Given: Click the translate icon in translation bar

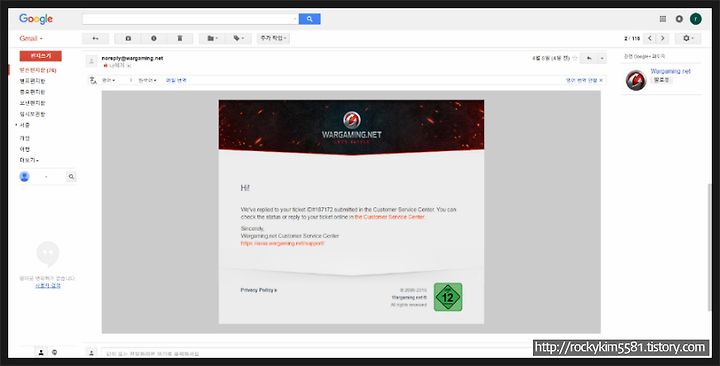Looking at the screenshot, I should [93, 80].
